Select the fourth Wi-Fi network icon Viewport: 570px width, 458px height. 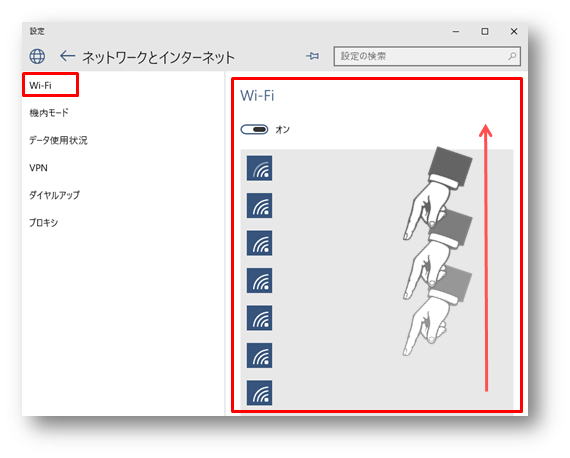[259, 280]
